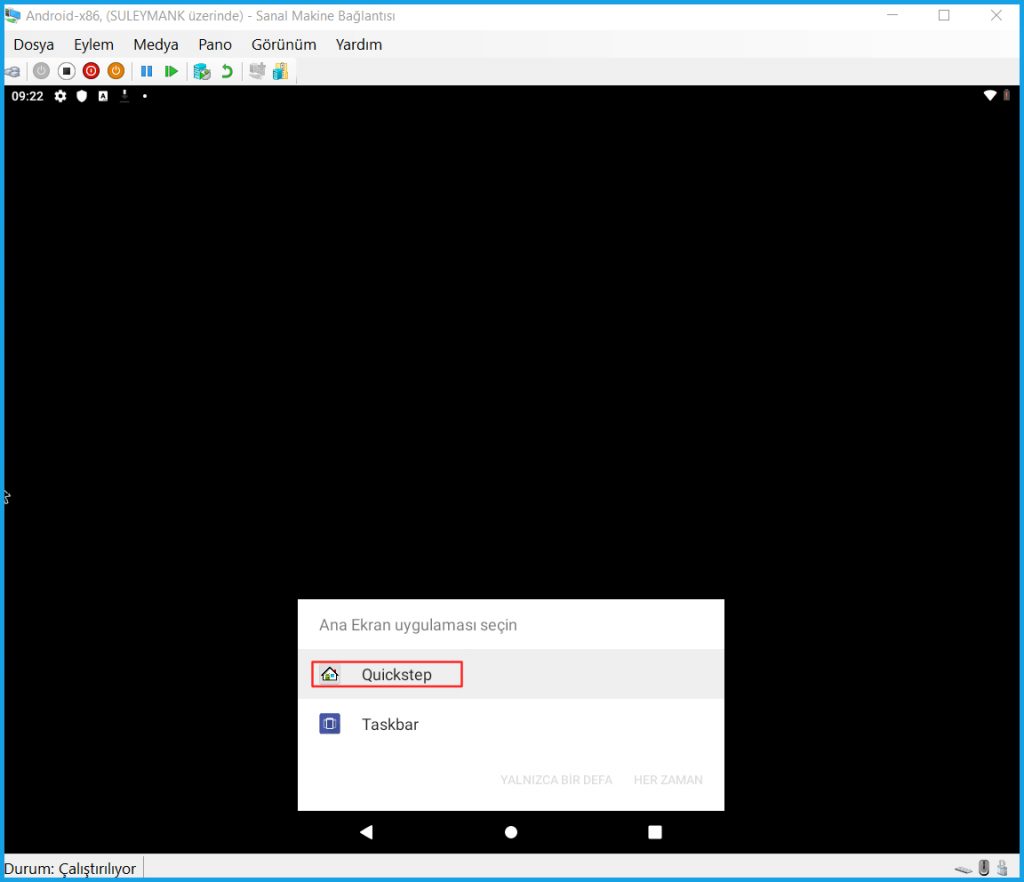Click the virtual machine window title icon
The height and width of the screenshot is (882, 1024).
coord(12,16)
